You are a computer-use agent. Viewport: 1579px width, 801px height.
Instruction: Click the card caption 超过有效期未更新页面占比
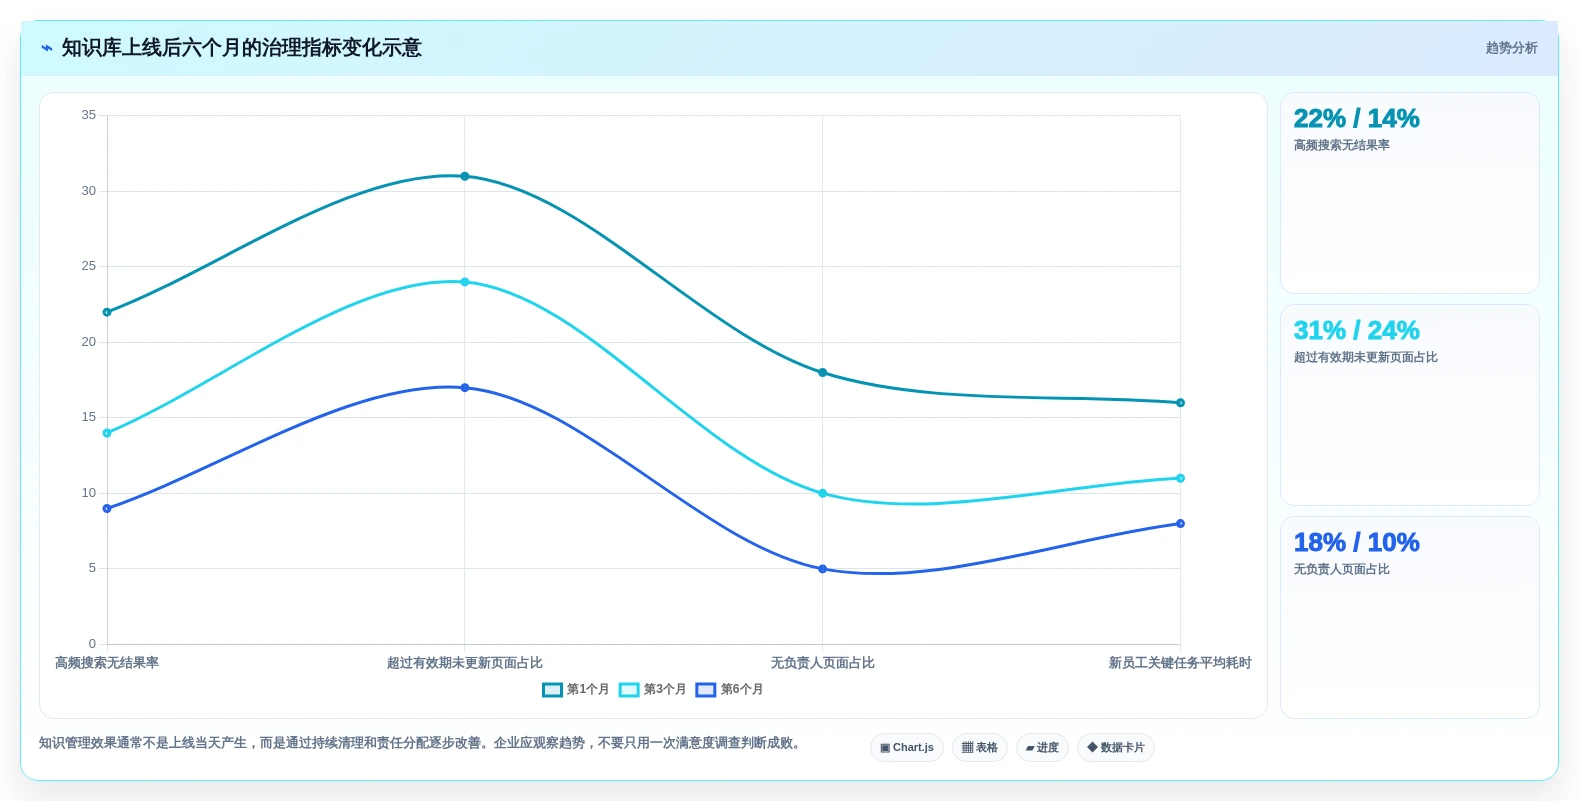pyautogui.click(x=1366, y=357)
